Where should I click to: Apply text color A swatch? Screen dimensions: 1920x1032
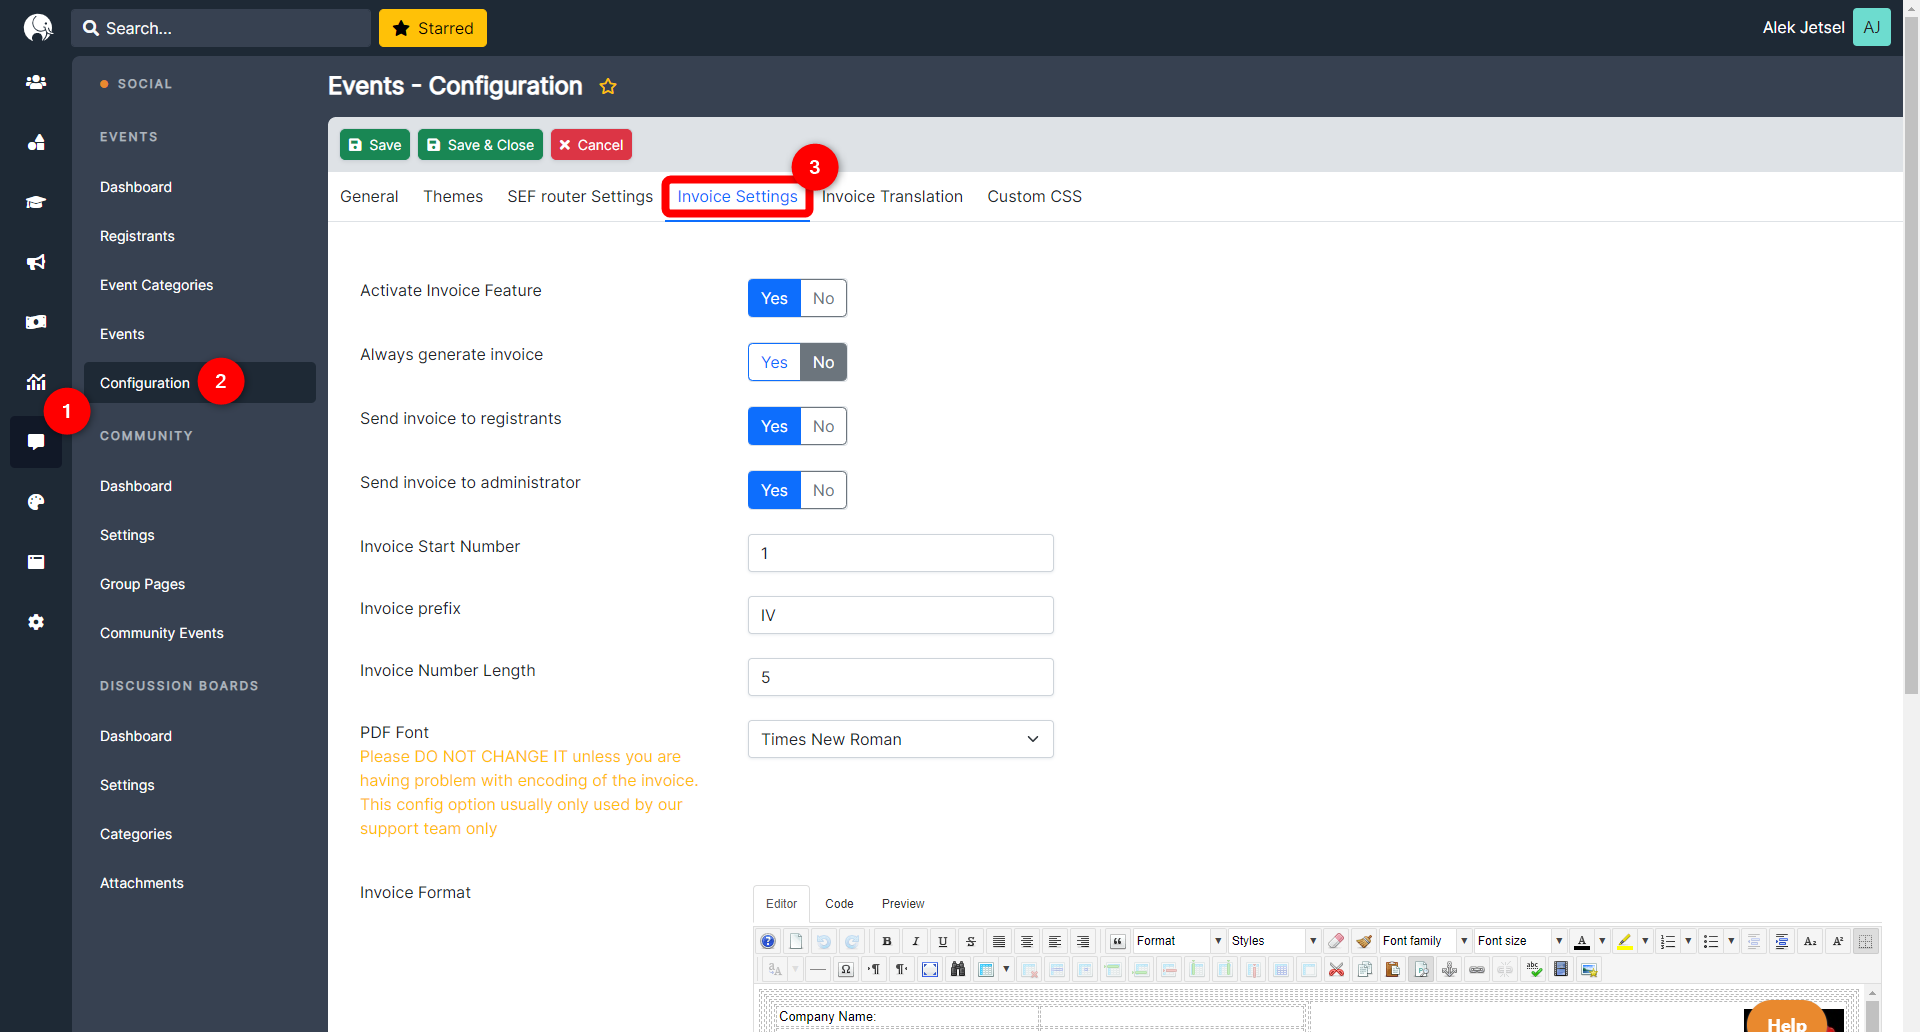pos(1582,941)
